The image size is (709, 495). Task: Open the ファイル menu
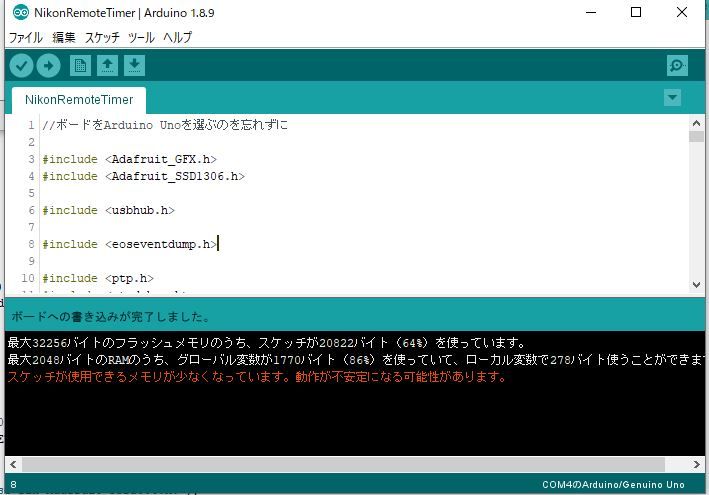(x=26, y=38)
